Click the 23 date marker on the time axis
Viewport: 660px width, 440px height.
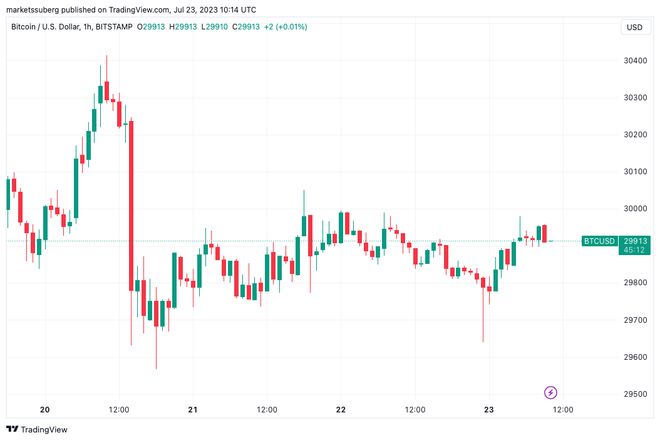pyautogui.click(x=489, y=410)
